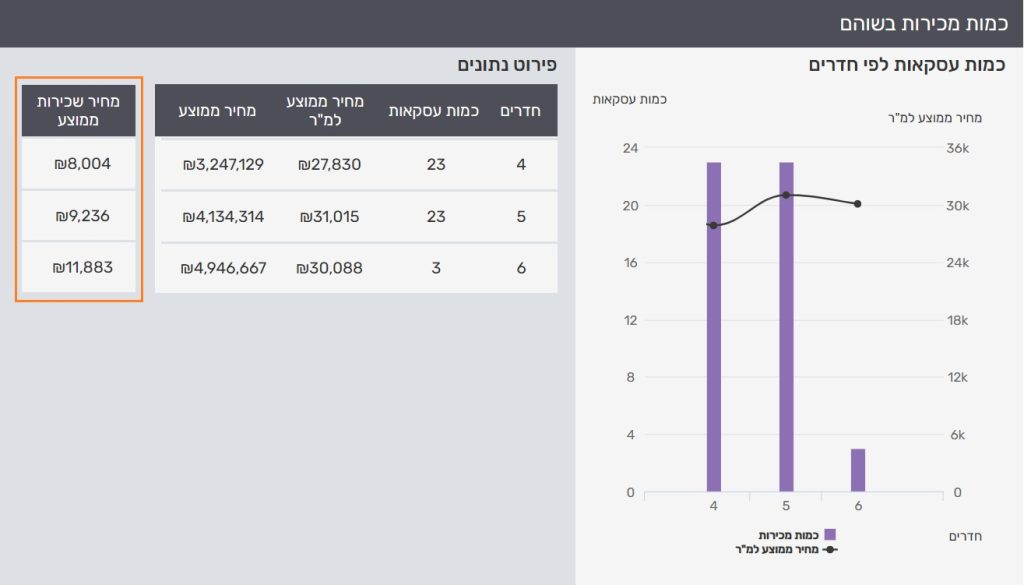
Task: Toggle the כמות מכירות legend label
Action: [789, 535]
